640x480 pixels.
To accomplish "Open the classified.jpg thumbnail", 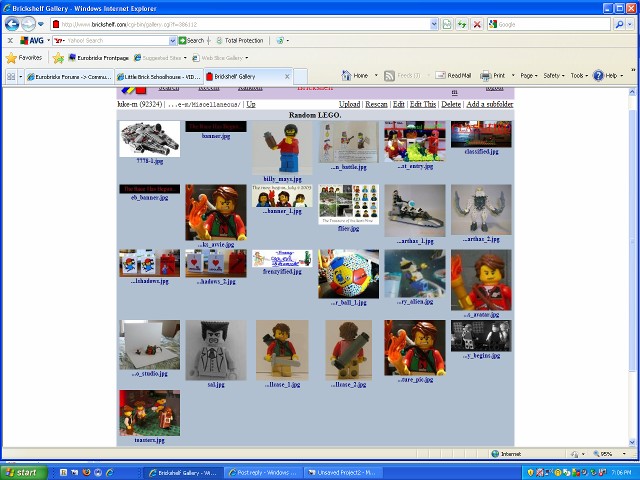I will pyautogui.click(x=481, y=134).
